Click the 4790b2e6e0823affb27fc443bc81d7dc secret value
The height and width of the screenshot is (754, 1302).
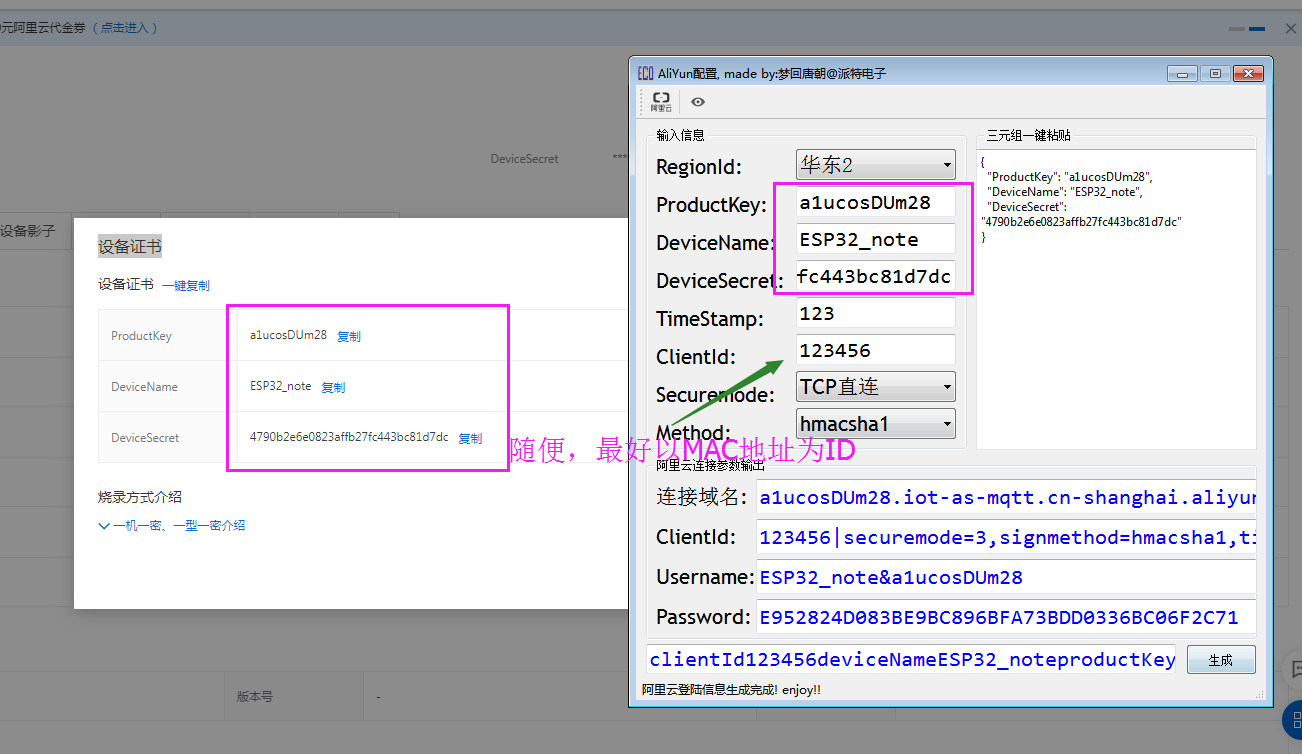[349, 437]
